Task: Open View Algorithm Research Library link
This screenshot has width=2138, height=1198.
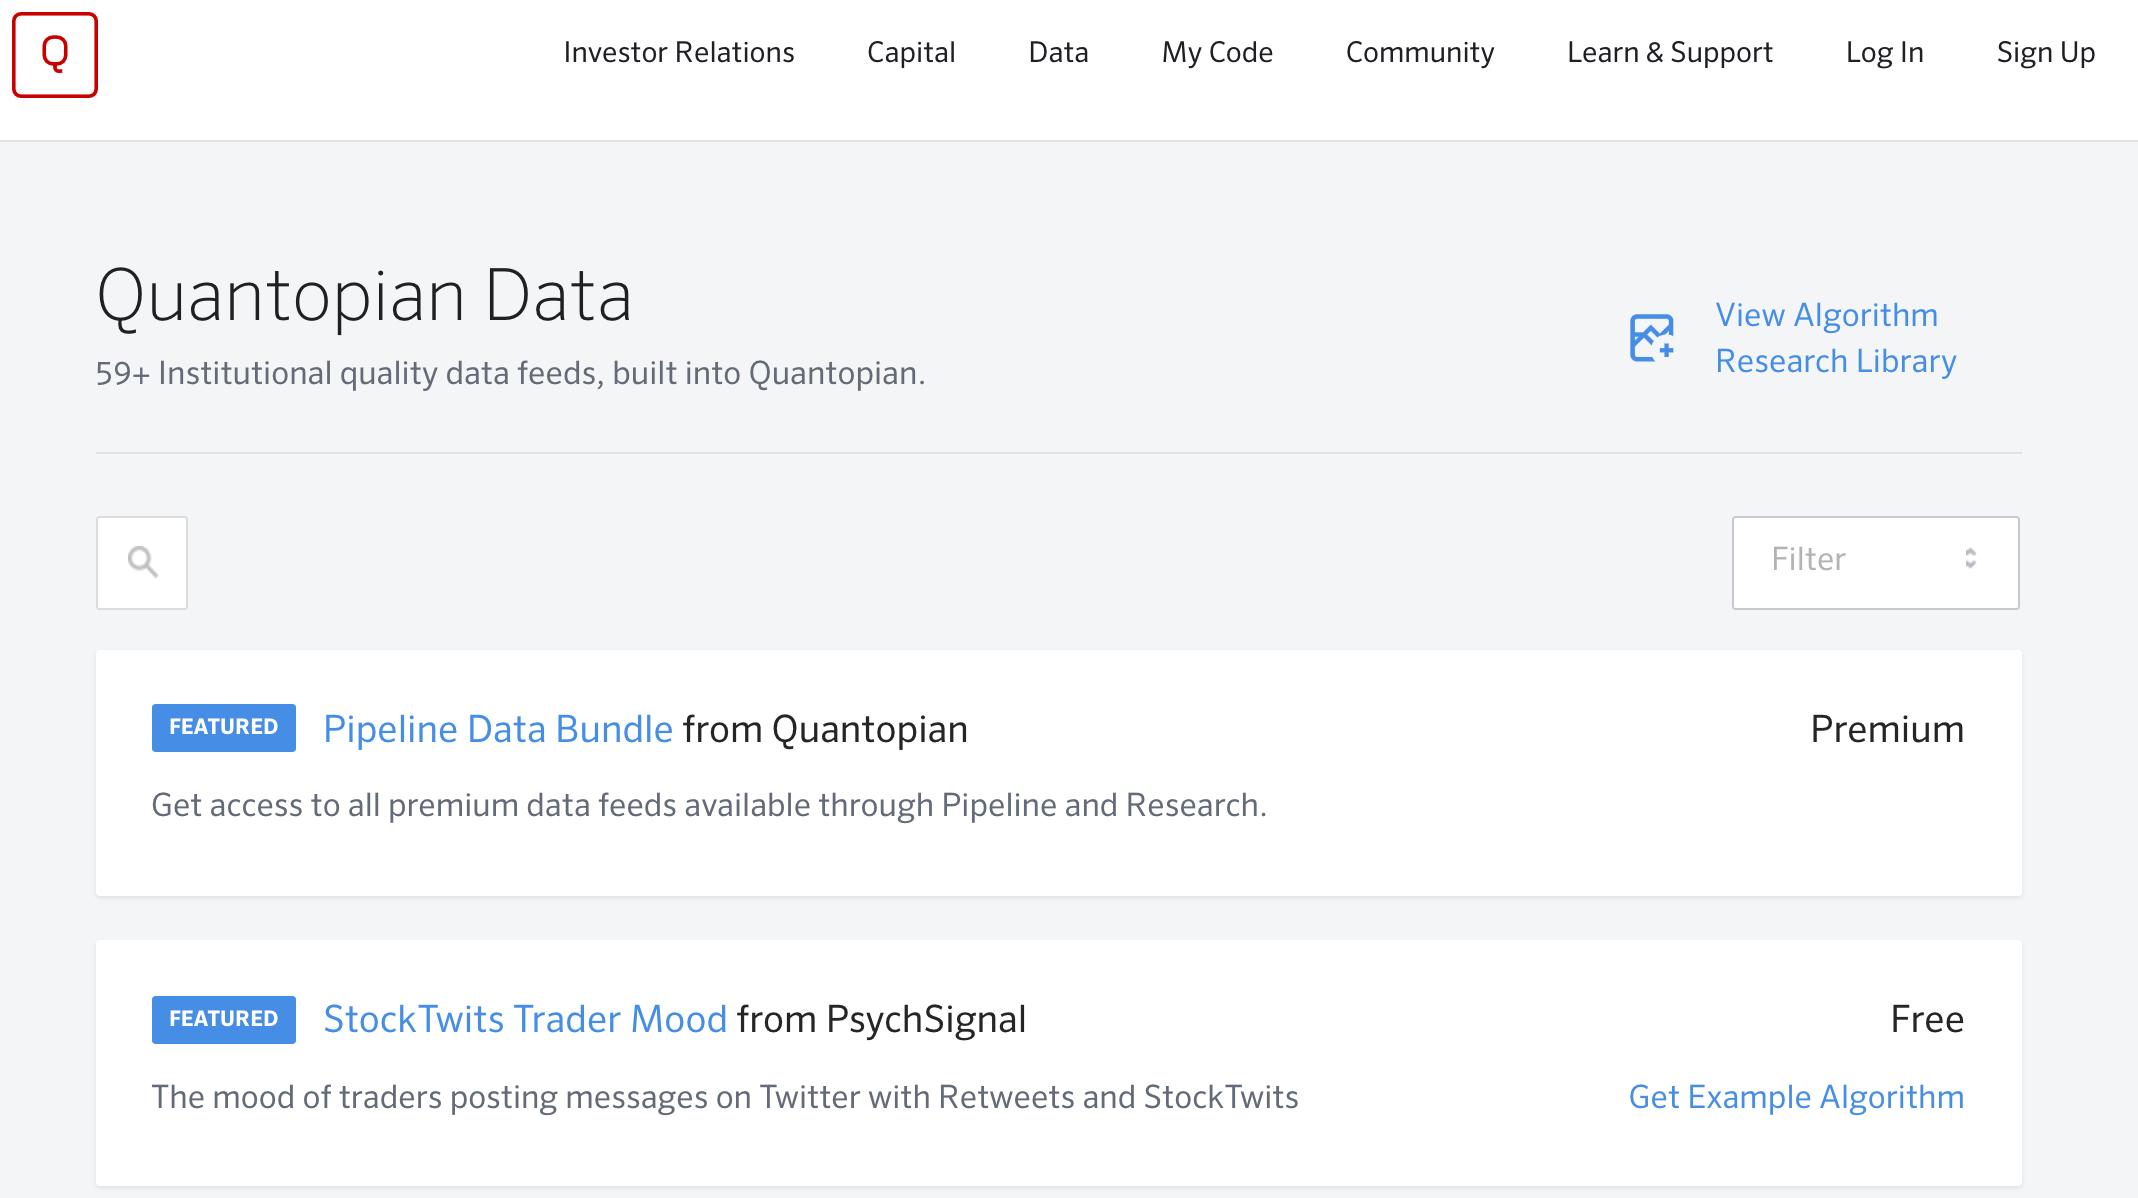Action: tap(1836, 338)
